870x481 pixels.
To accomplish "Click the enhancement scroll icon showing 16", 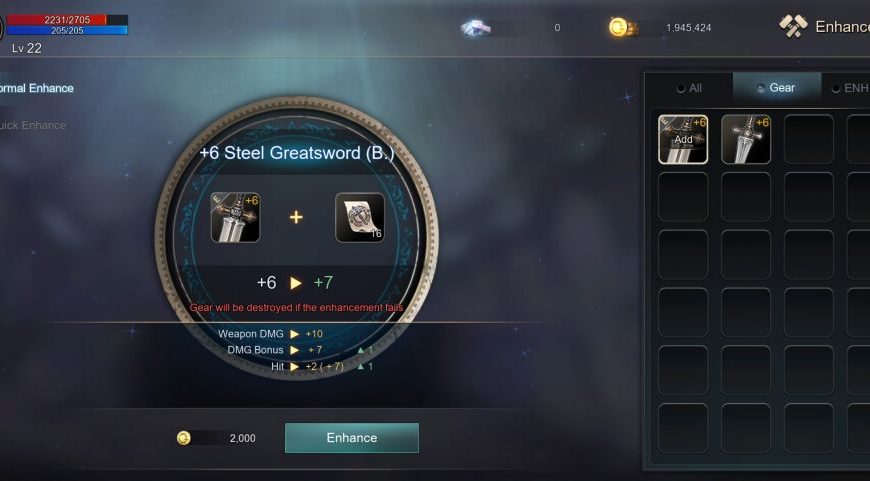I will click(x=360, y=217).
